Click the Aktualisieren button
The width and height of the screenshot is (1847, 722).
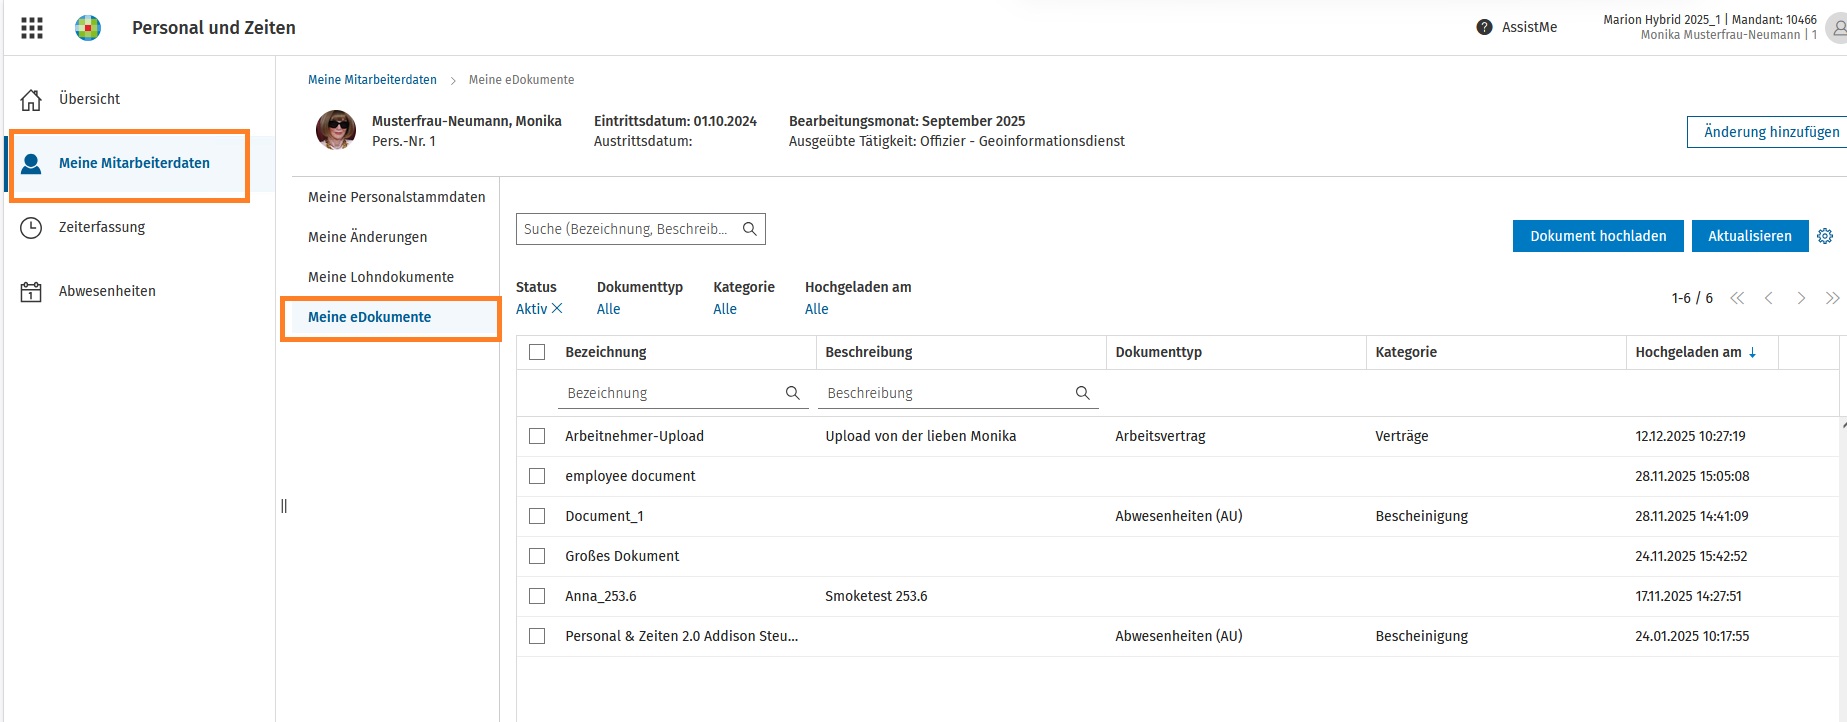[1750, 236]
